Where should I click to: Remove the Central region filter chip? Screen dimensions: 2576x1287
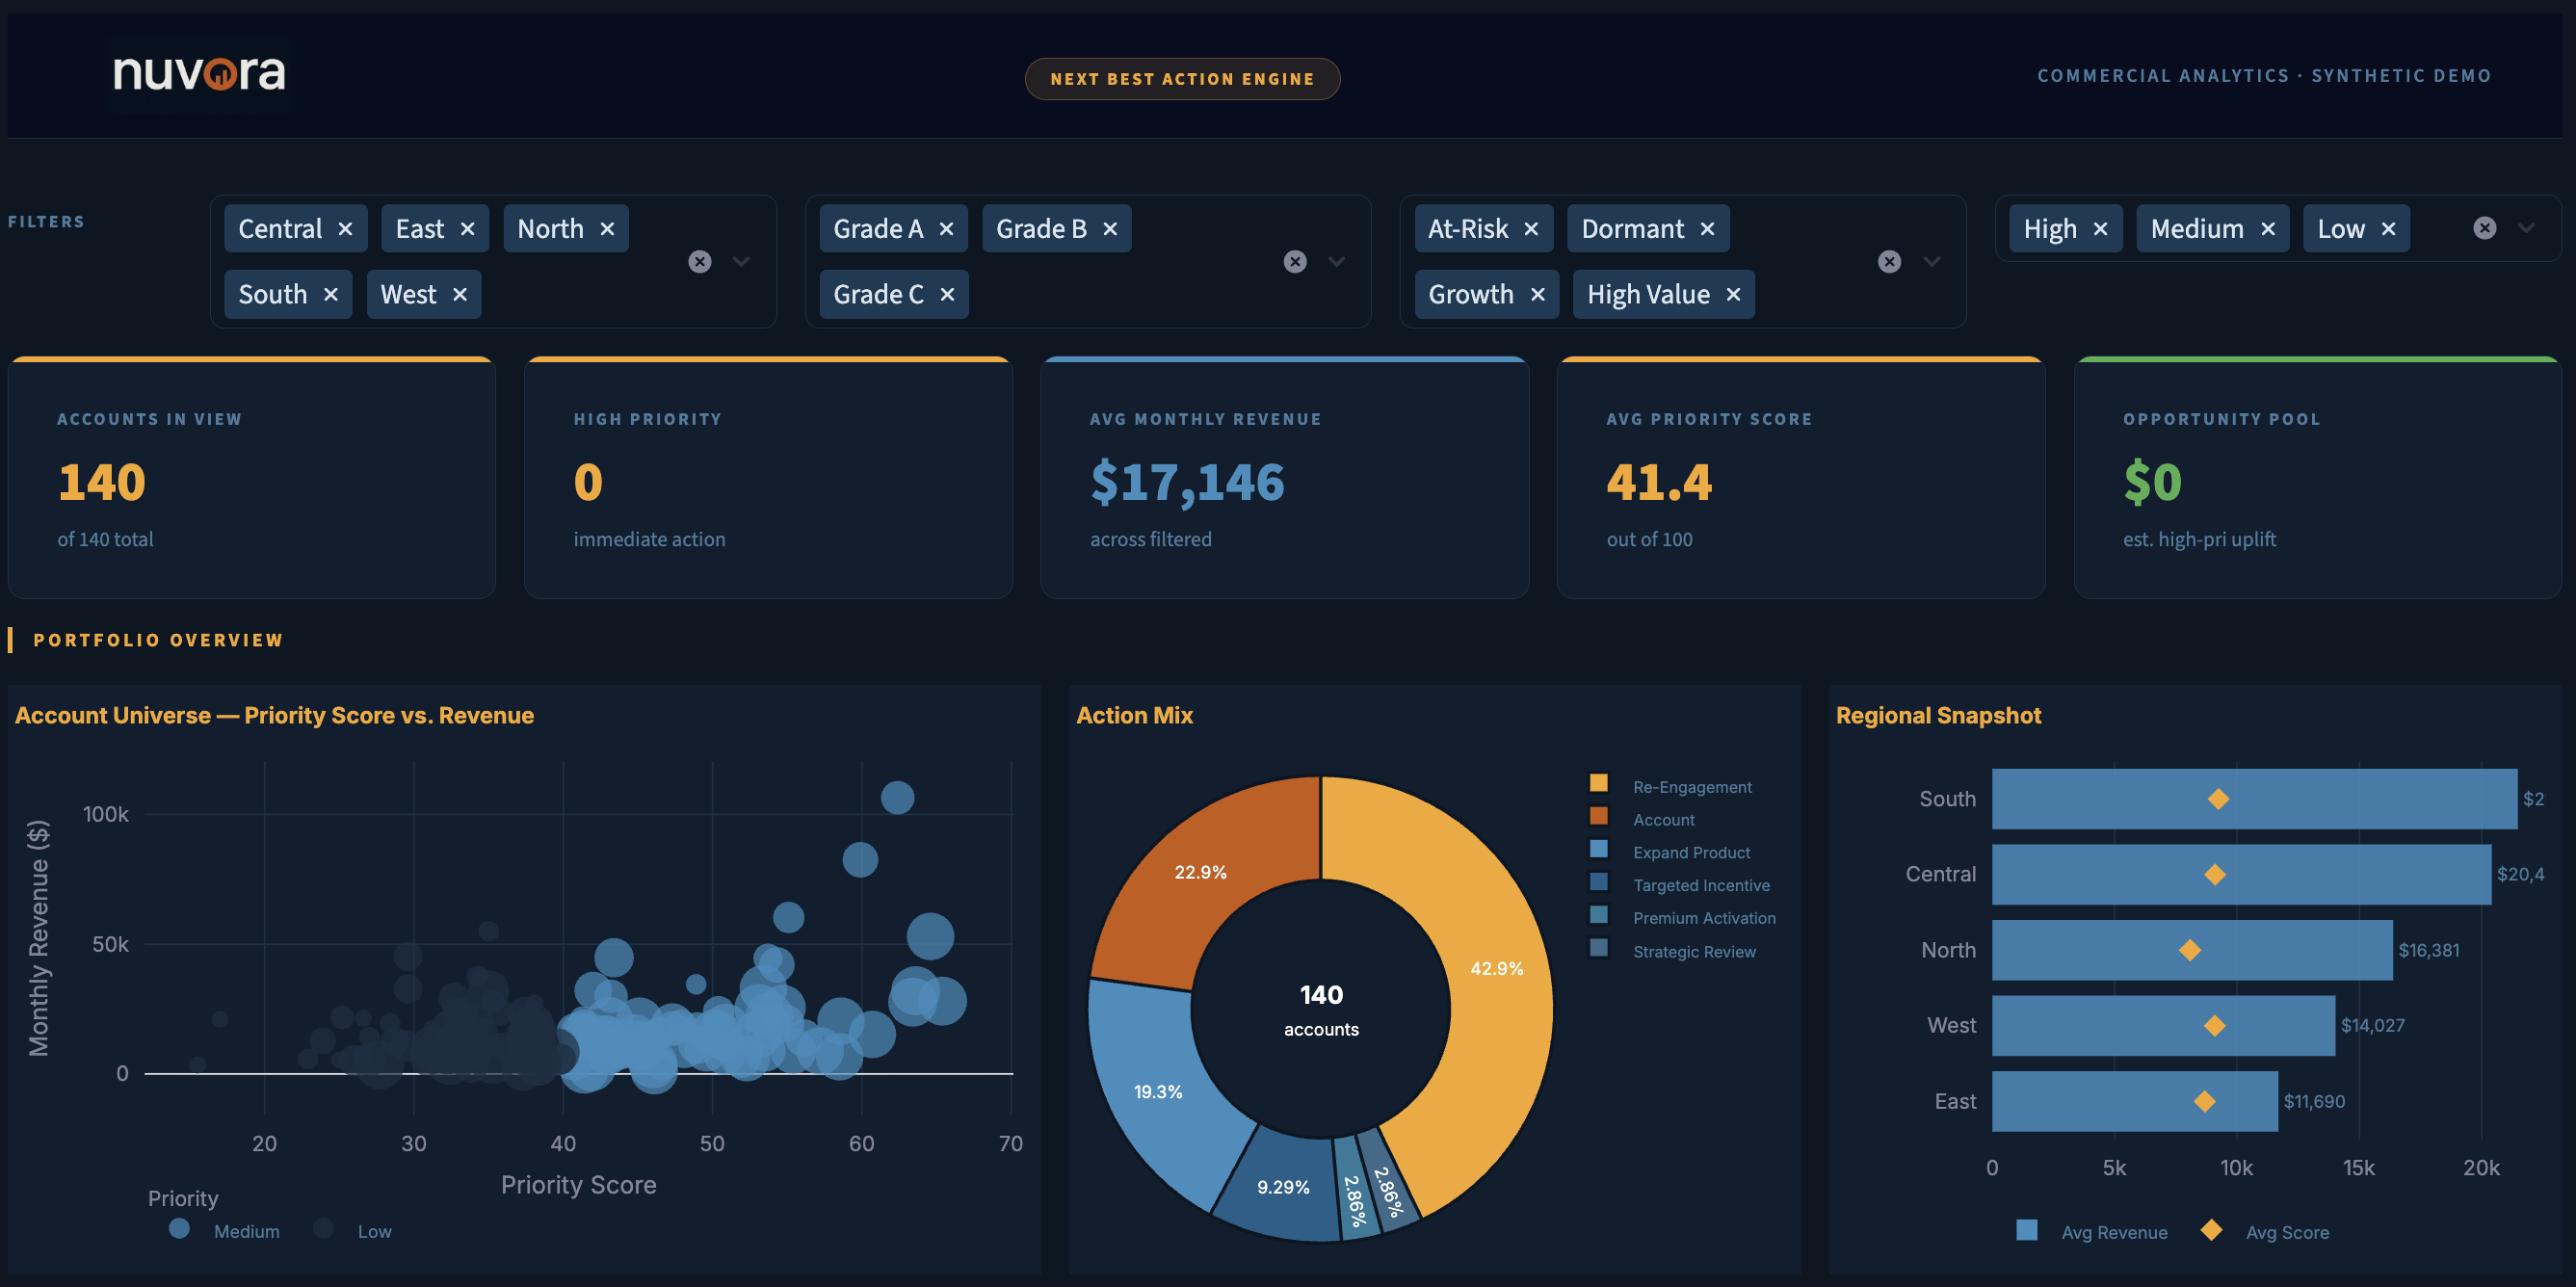pyautogui.click(x=345, y=229)
